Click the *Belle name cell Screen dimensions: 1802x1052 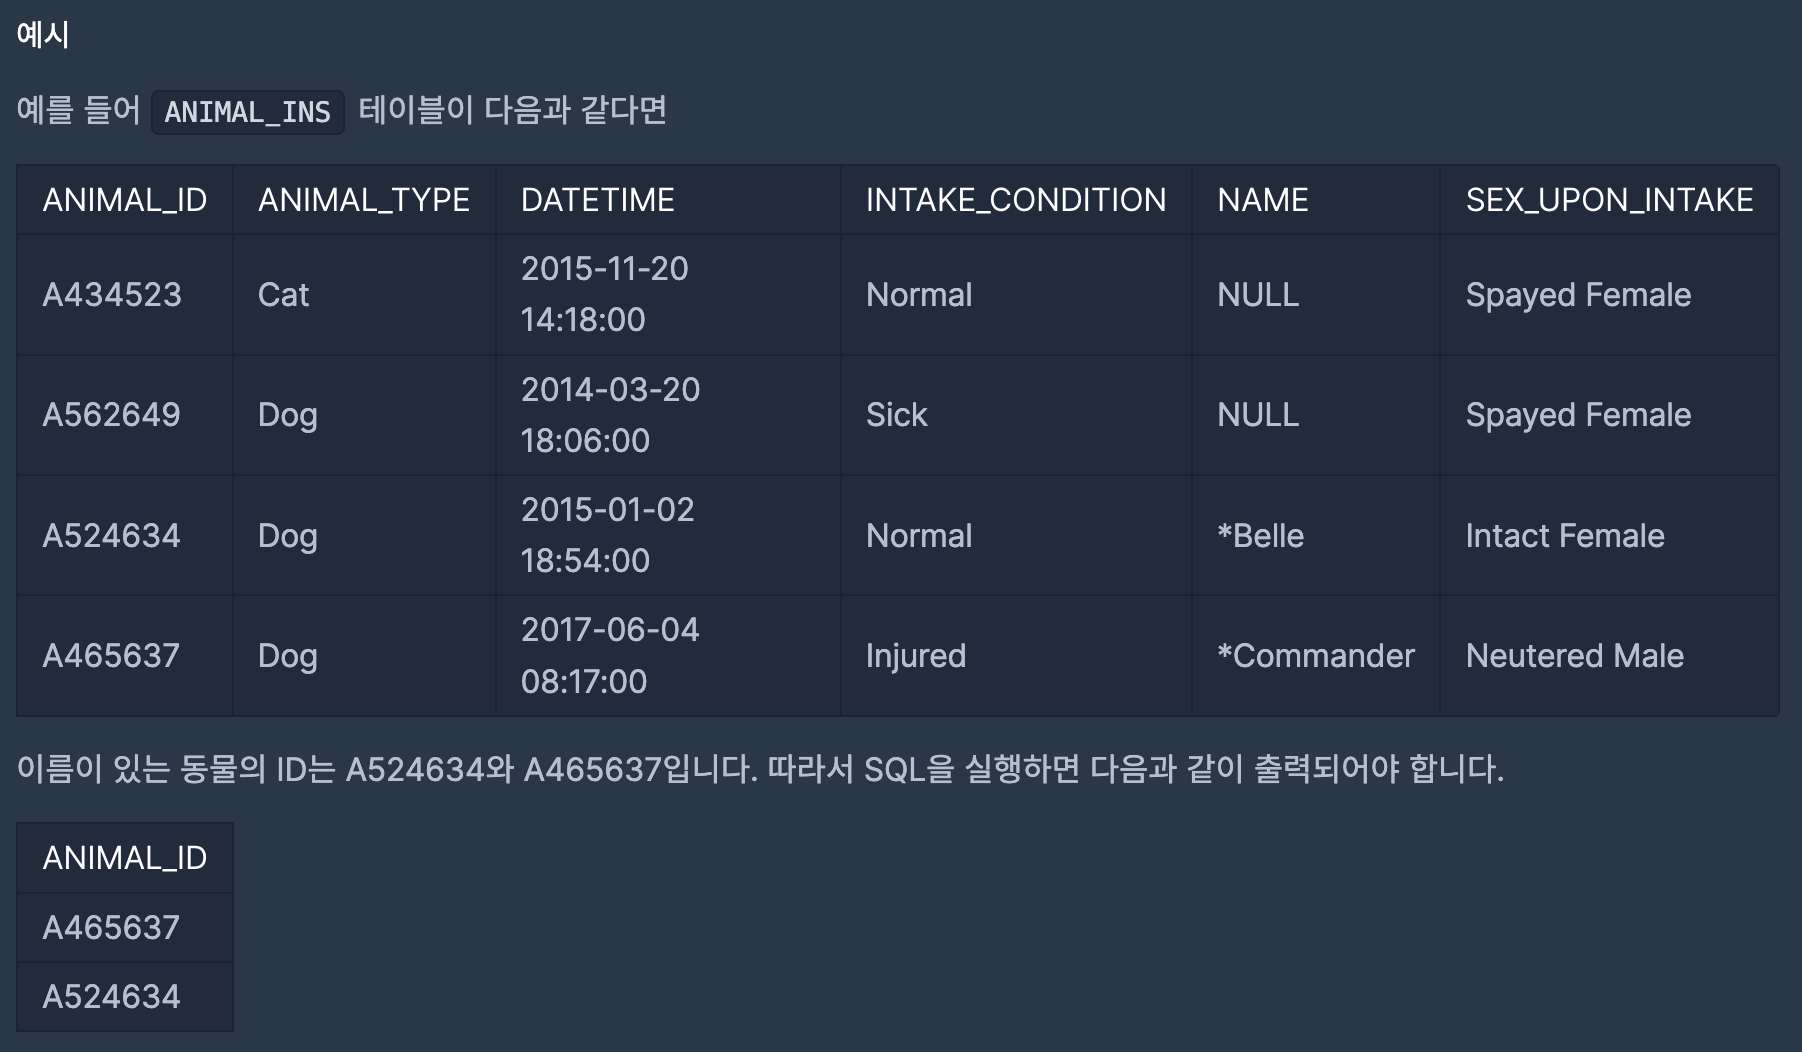1315,536
